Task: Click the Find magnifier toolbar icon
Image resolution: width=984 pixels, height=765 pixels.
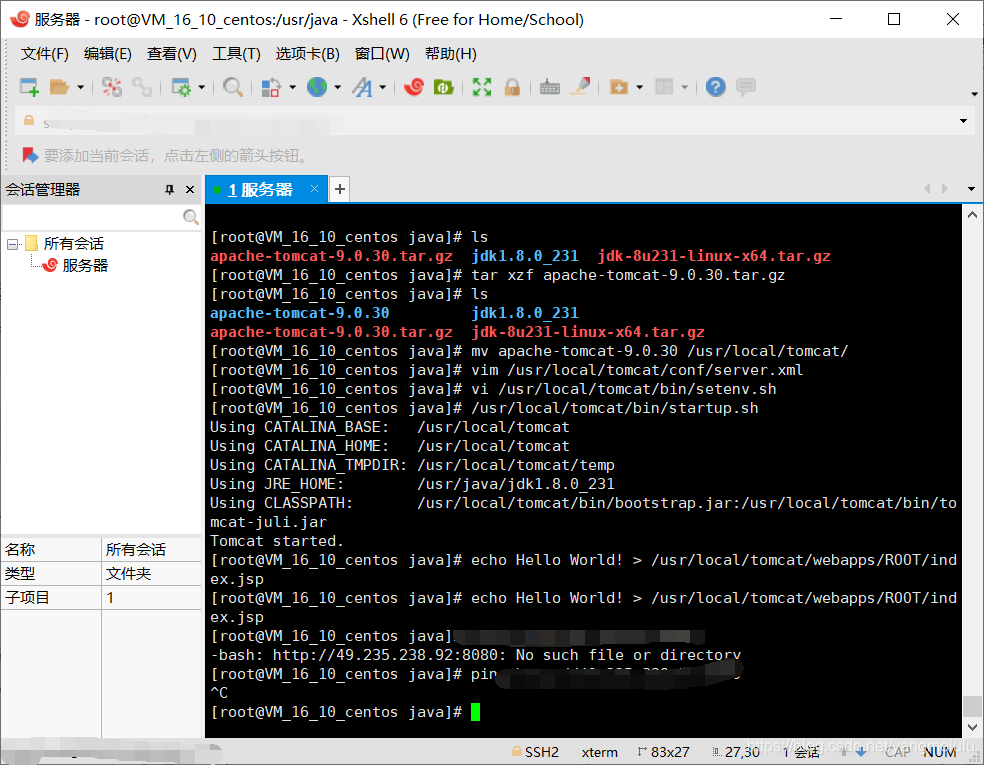Action: point(233,87)
